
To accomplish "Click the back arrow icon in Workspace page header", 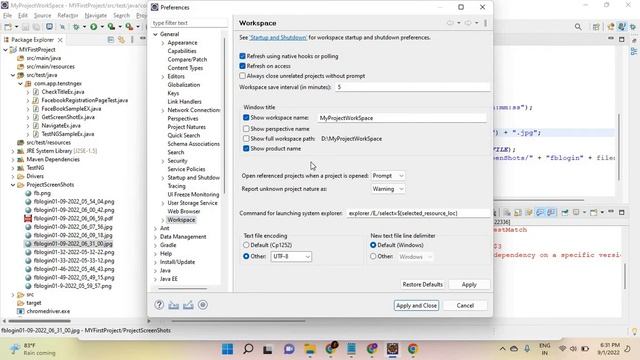I will [450, 23].
